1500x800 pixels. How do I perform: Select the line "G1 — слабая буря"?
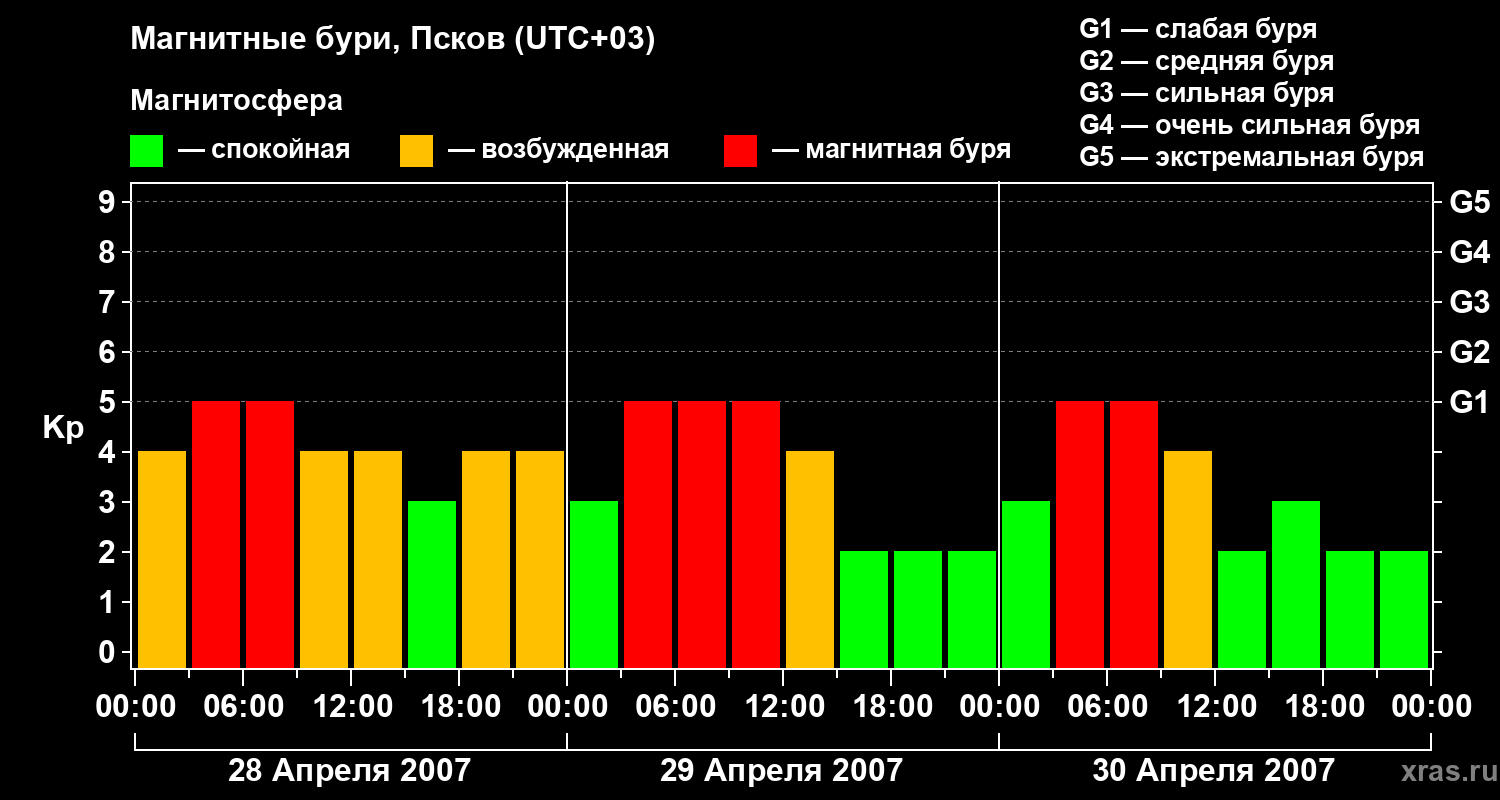pyautogui.click(x=1198, y=29)
